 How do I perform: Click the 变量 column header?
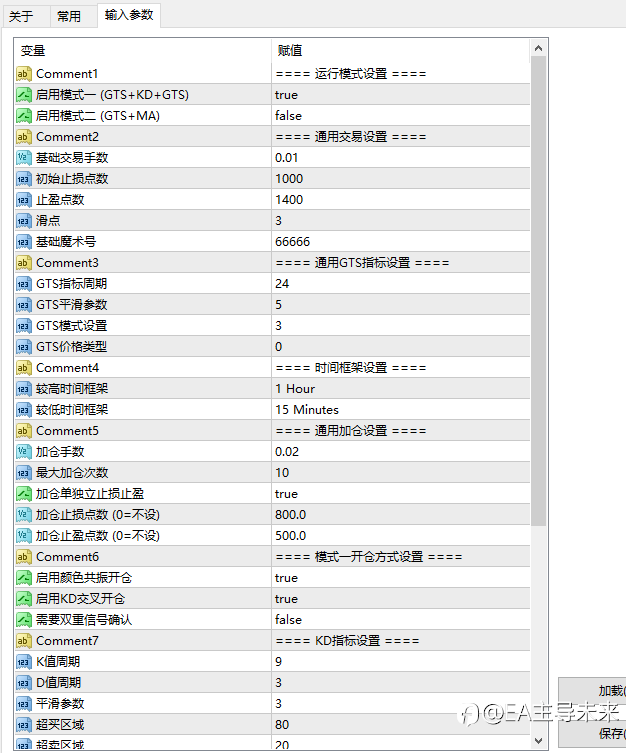click(x=143, y=51)
